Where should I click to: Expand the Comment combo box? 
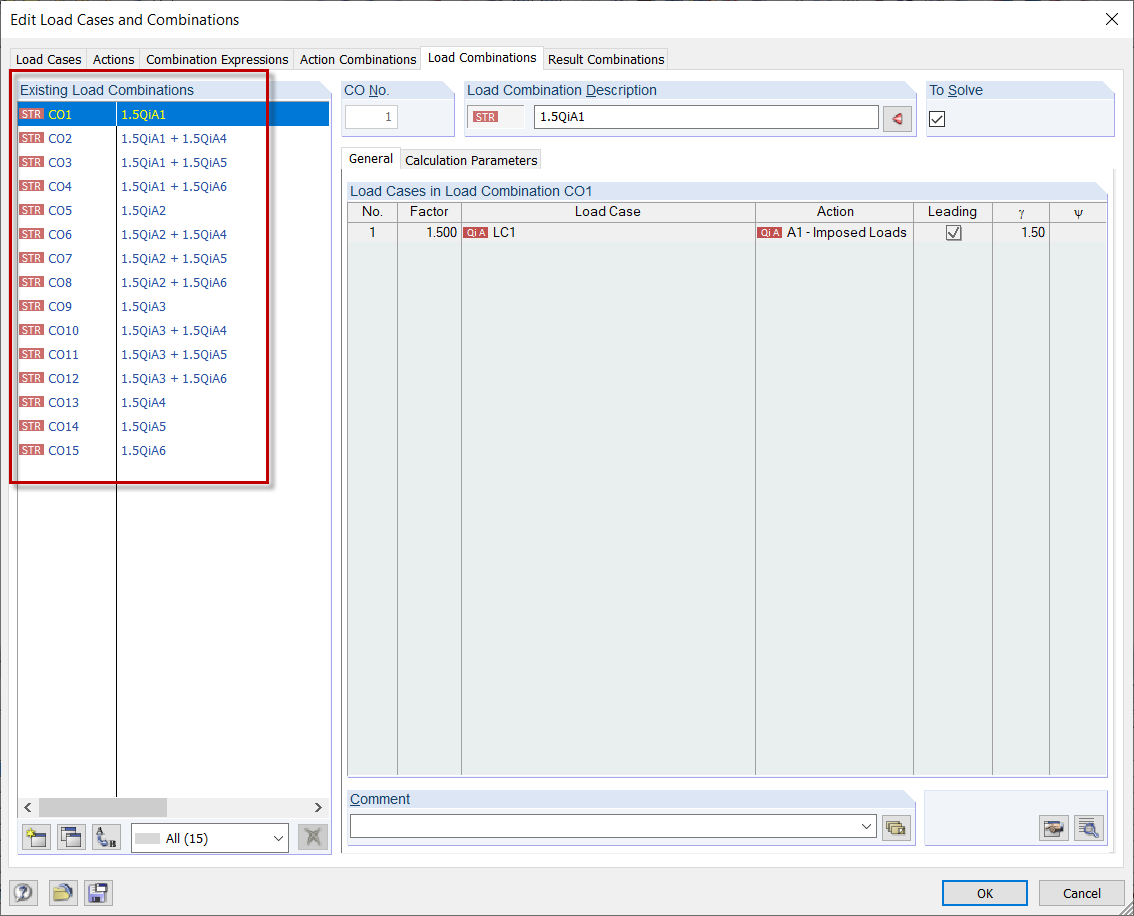coord(866,826)
